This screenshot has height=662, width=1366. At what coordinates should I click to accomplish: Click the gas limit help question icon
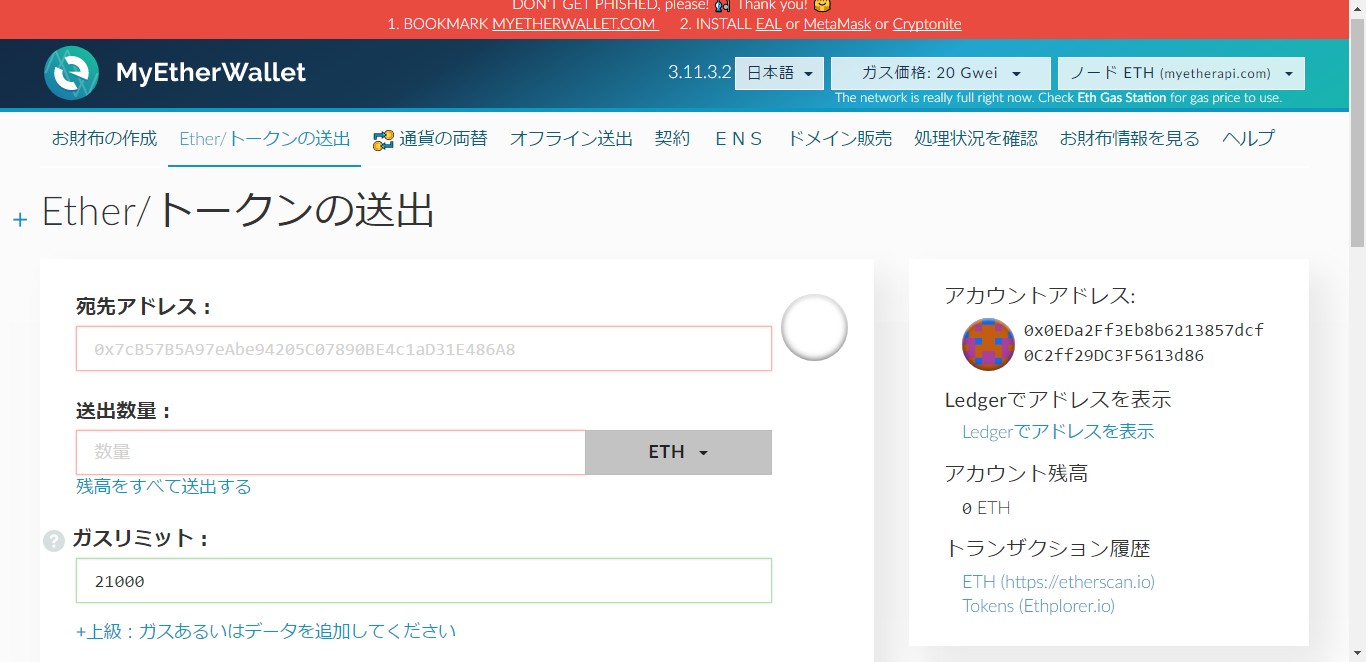54,541
